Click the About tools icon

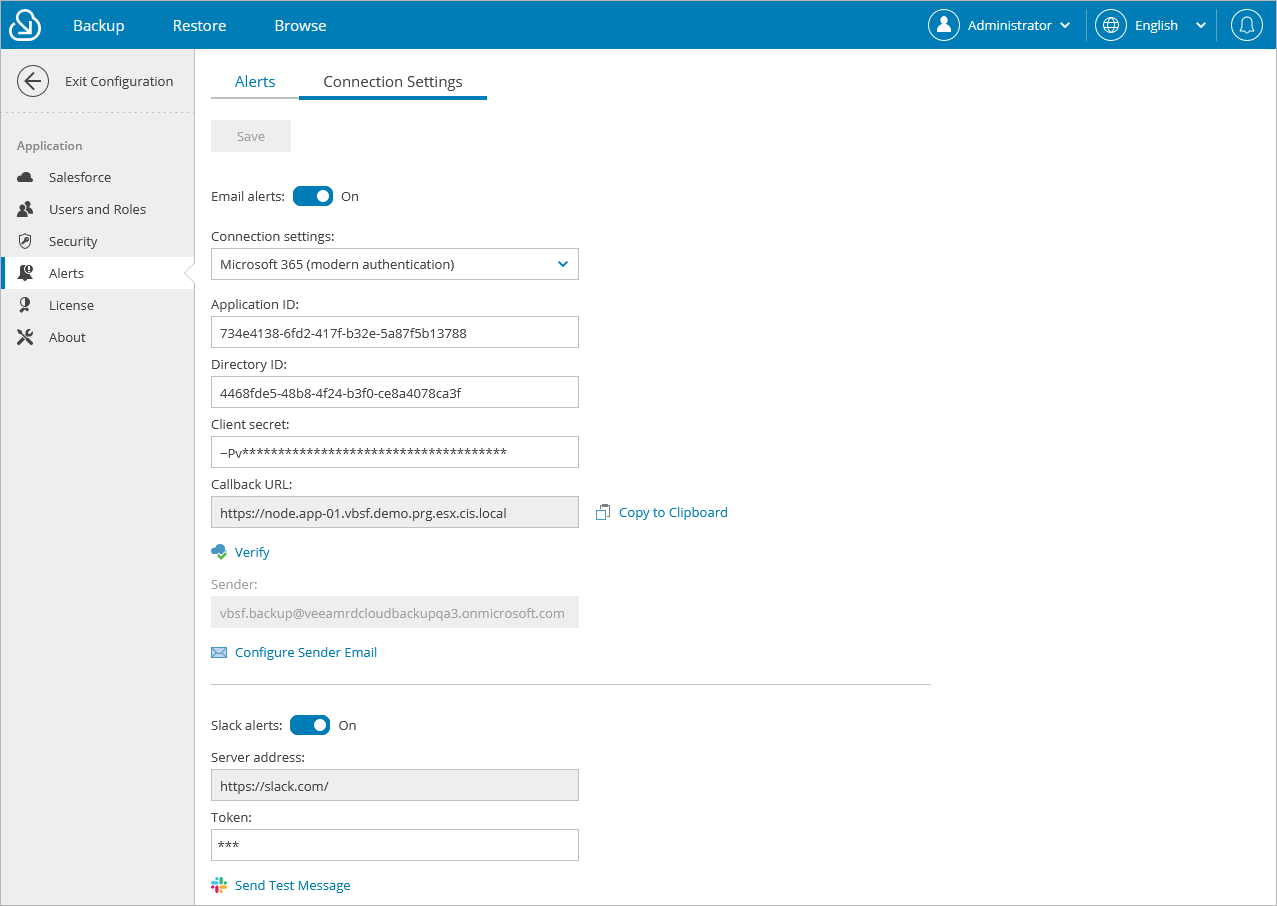[26, 337]
